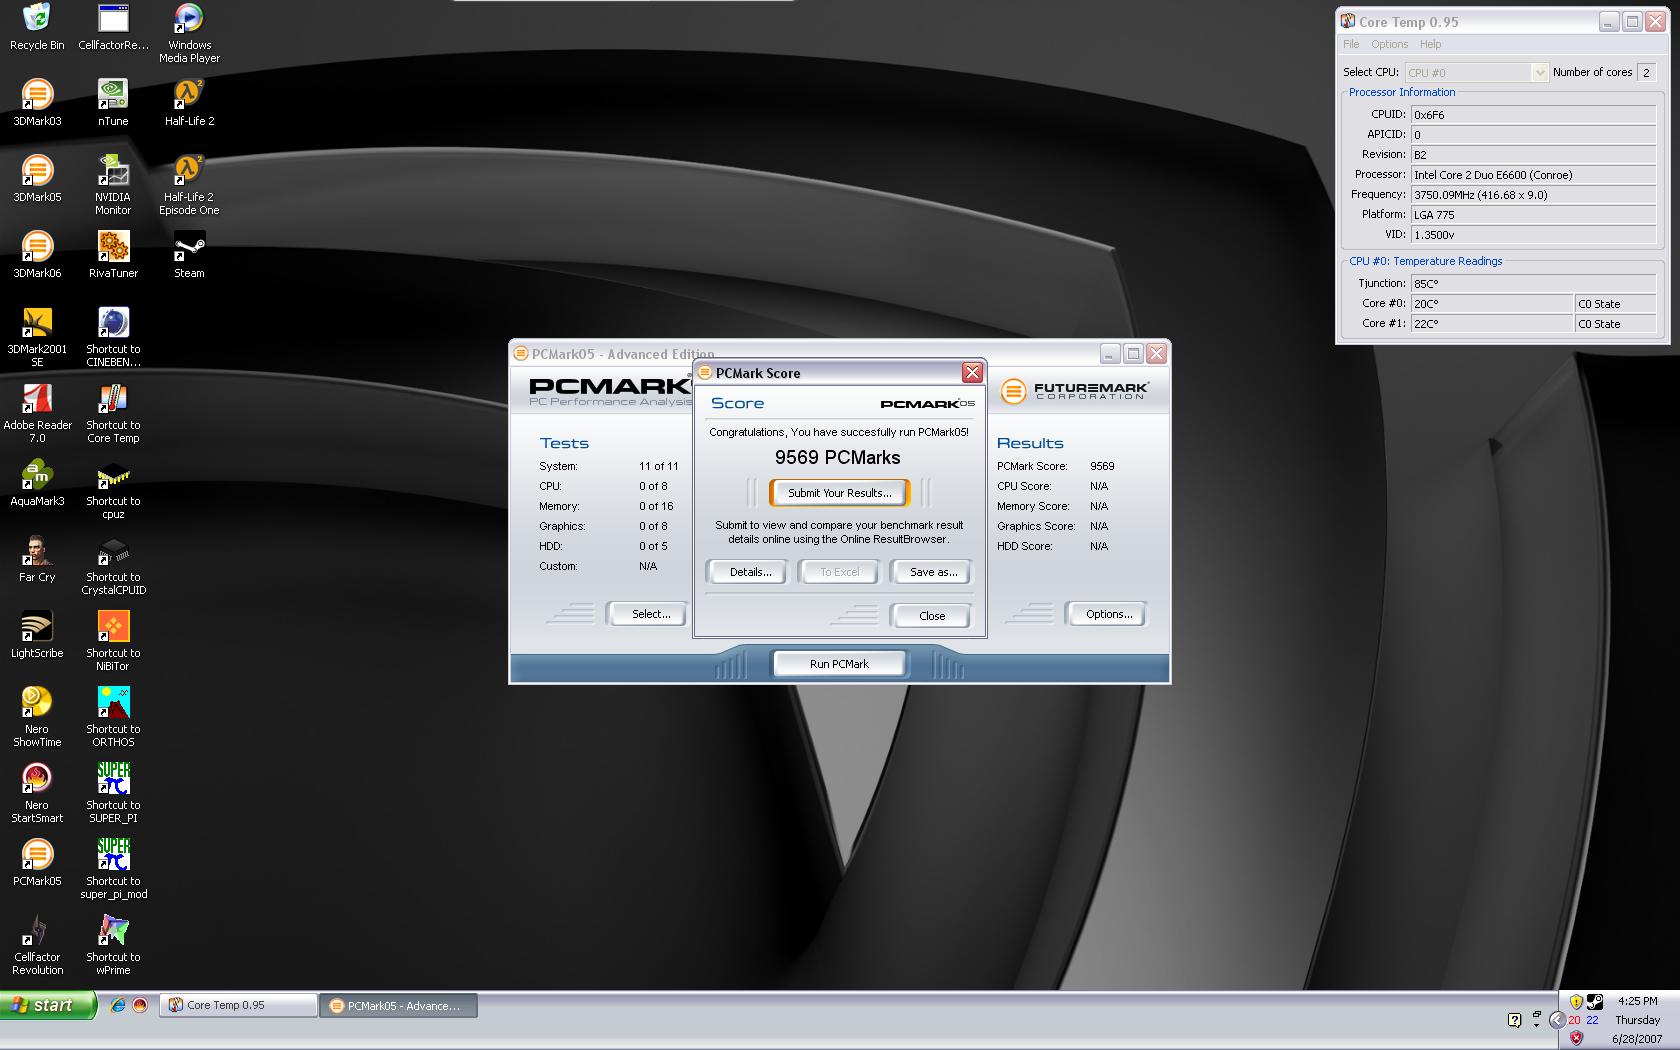Switch to PCMark05 taskbar item
The width and height of the screenshot is (1680, 1050).
398,1005
